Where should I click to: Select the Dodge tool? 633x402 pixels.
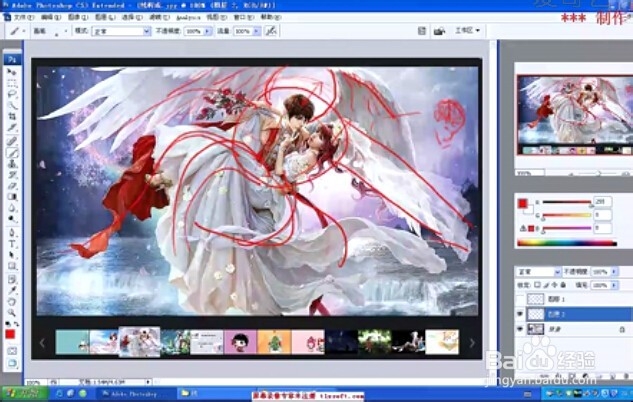(12, 219)
